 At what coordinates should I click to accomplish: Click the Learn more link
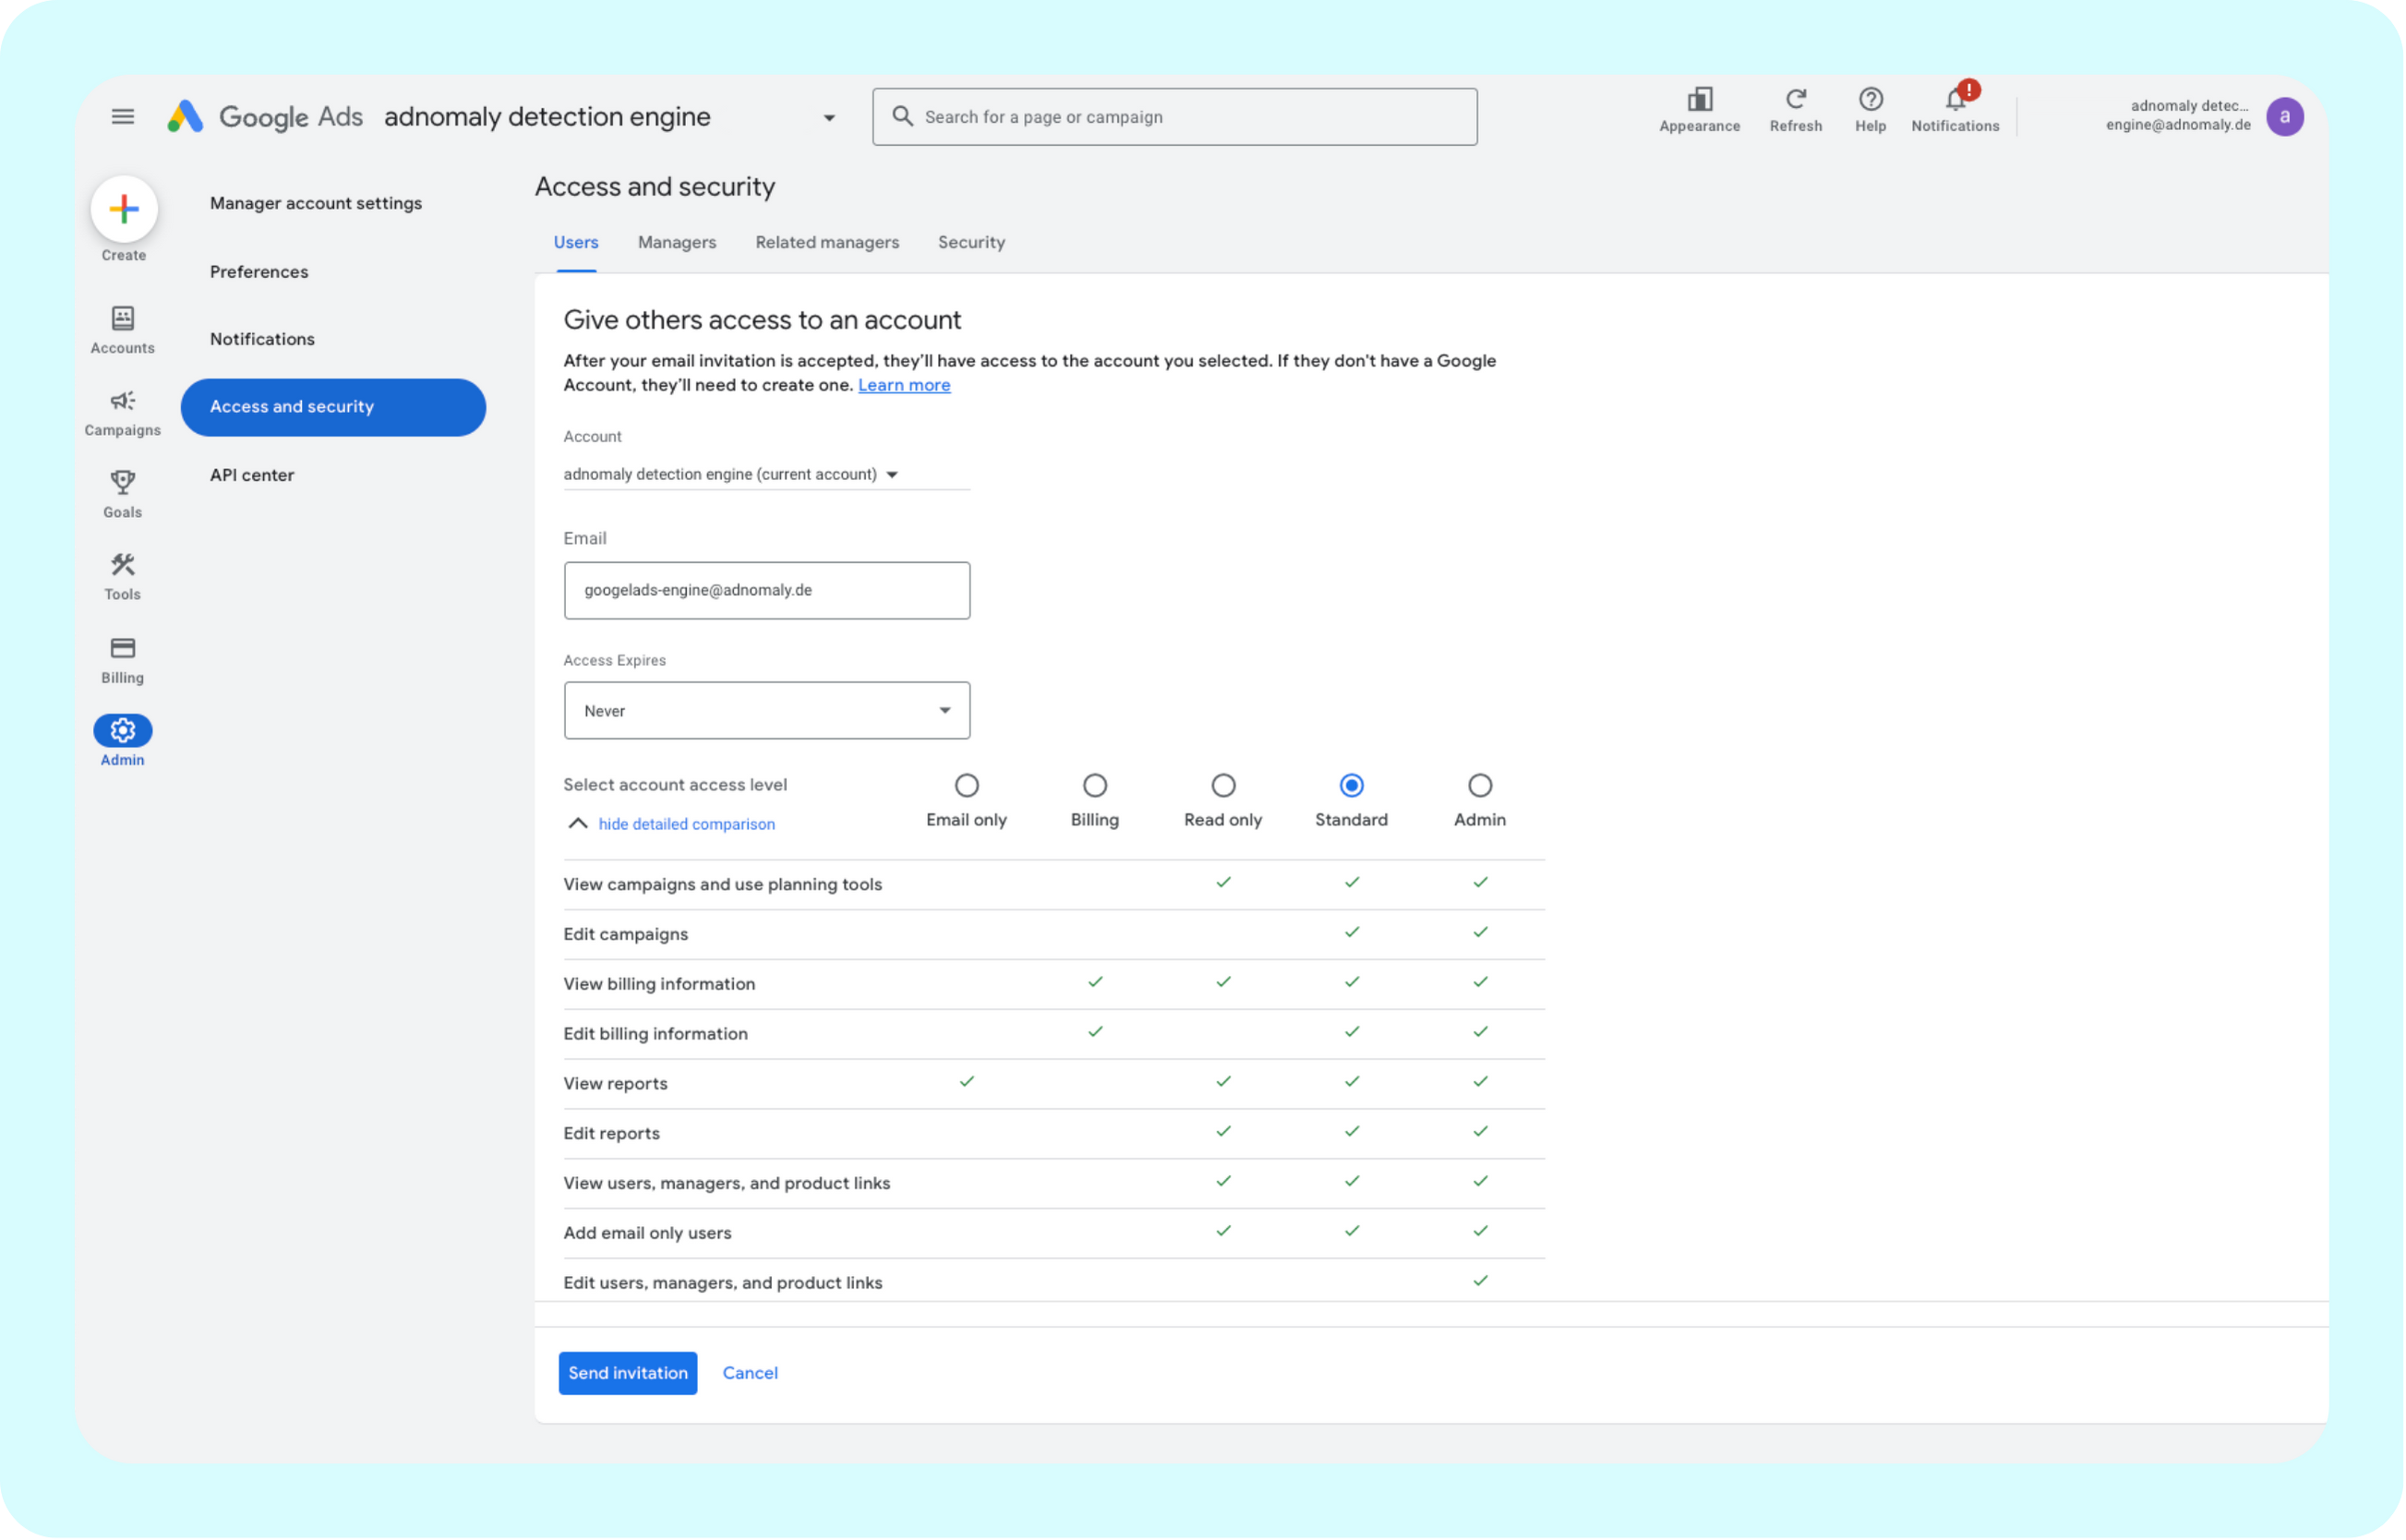tap(903, 385)
